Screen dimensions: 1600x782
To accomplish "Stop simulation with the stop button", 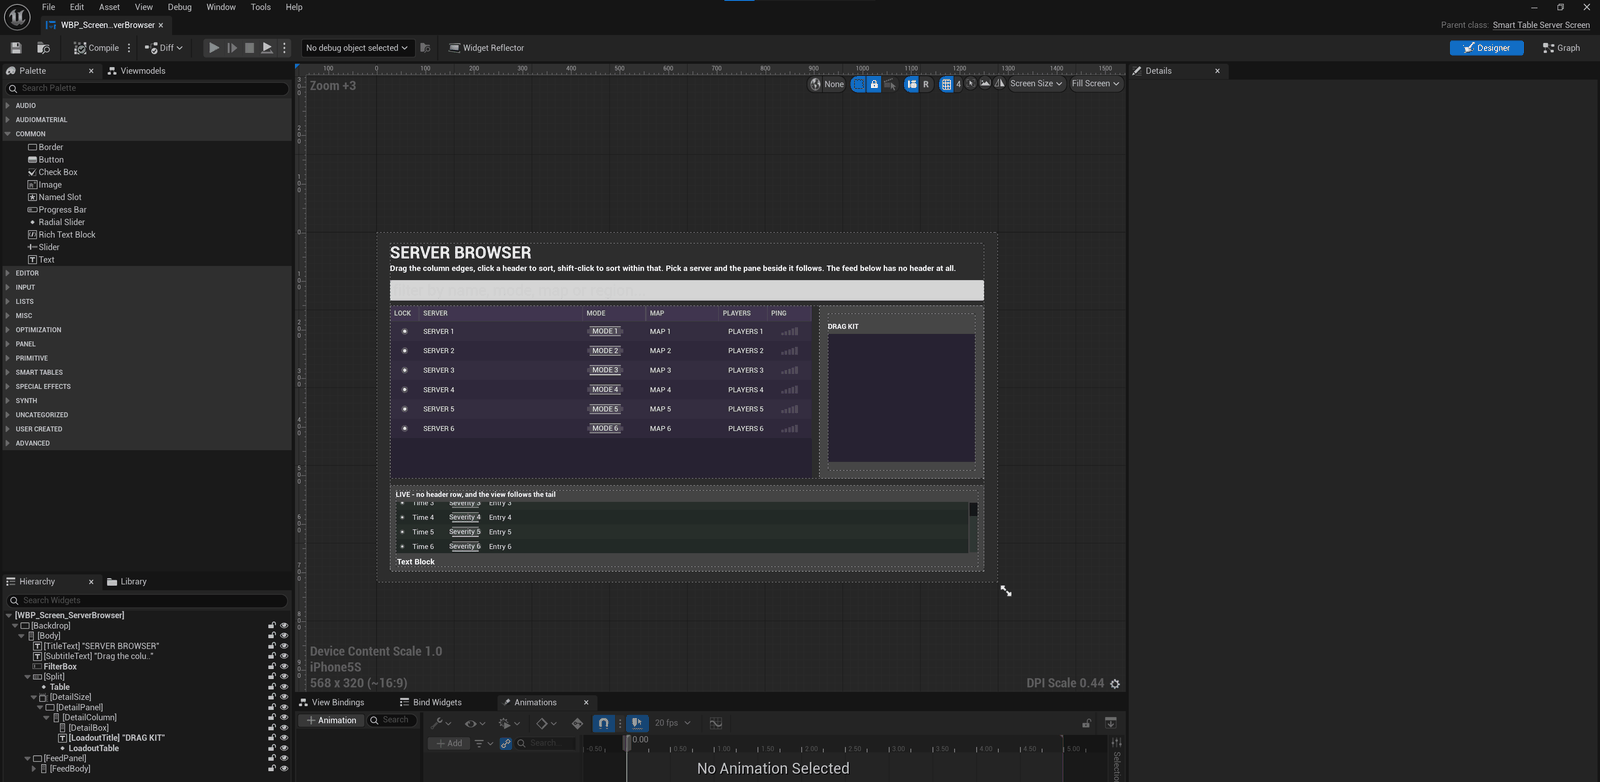I will (x=250, y=48).
